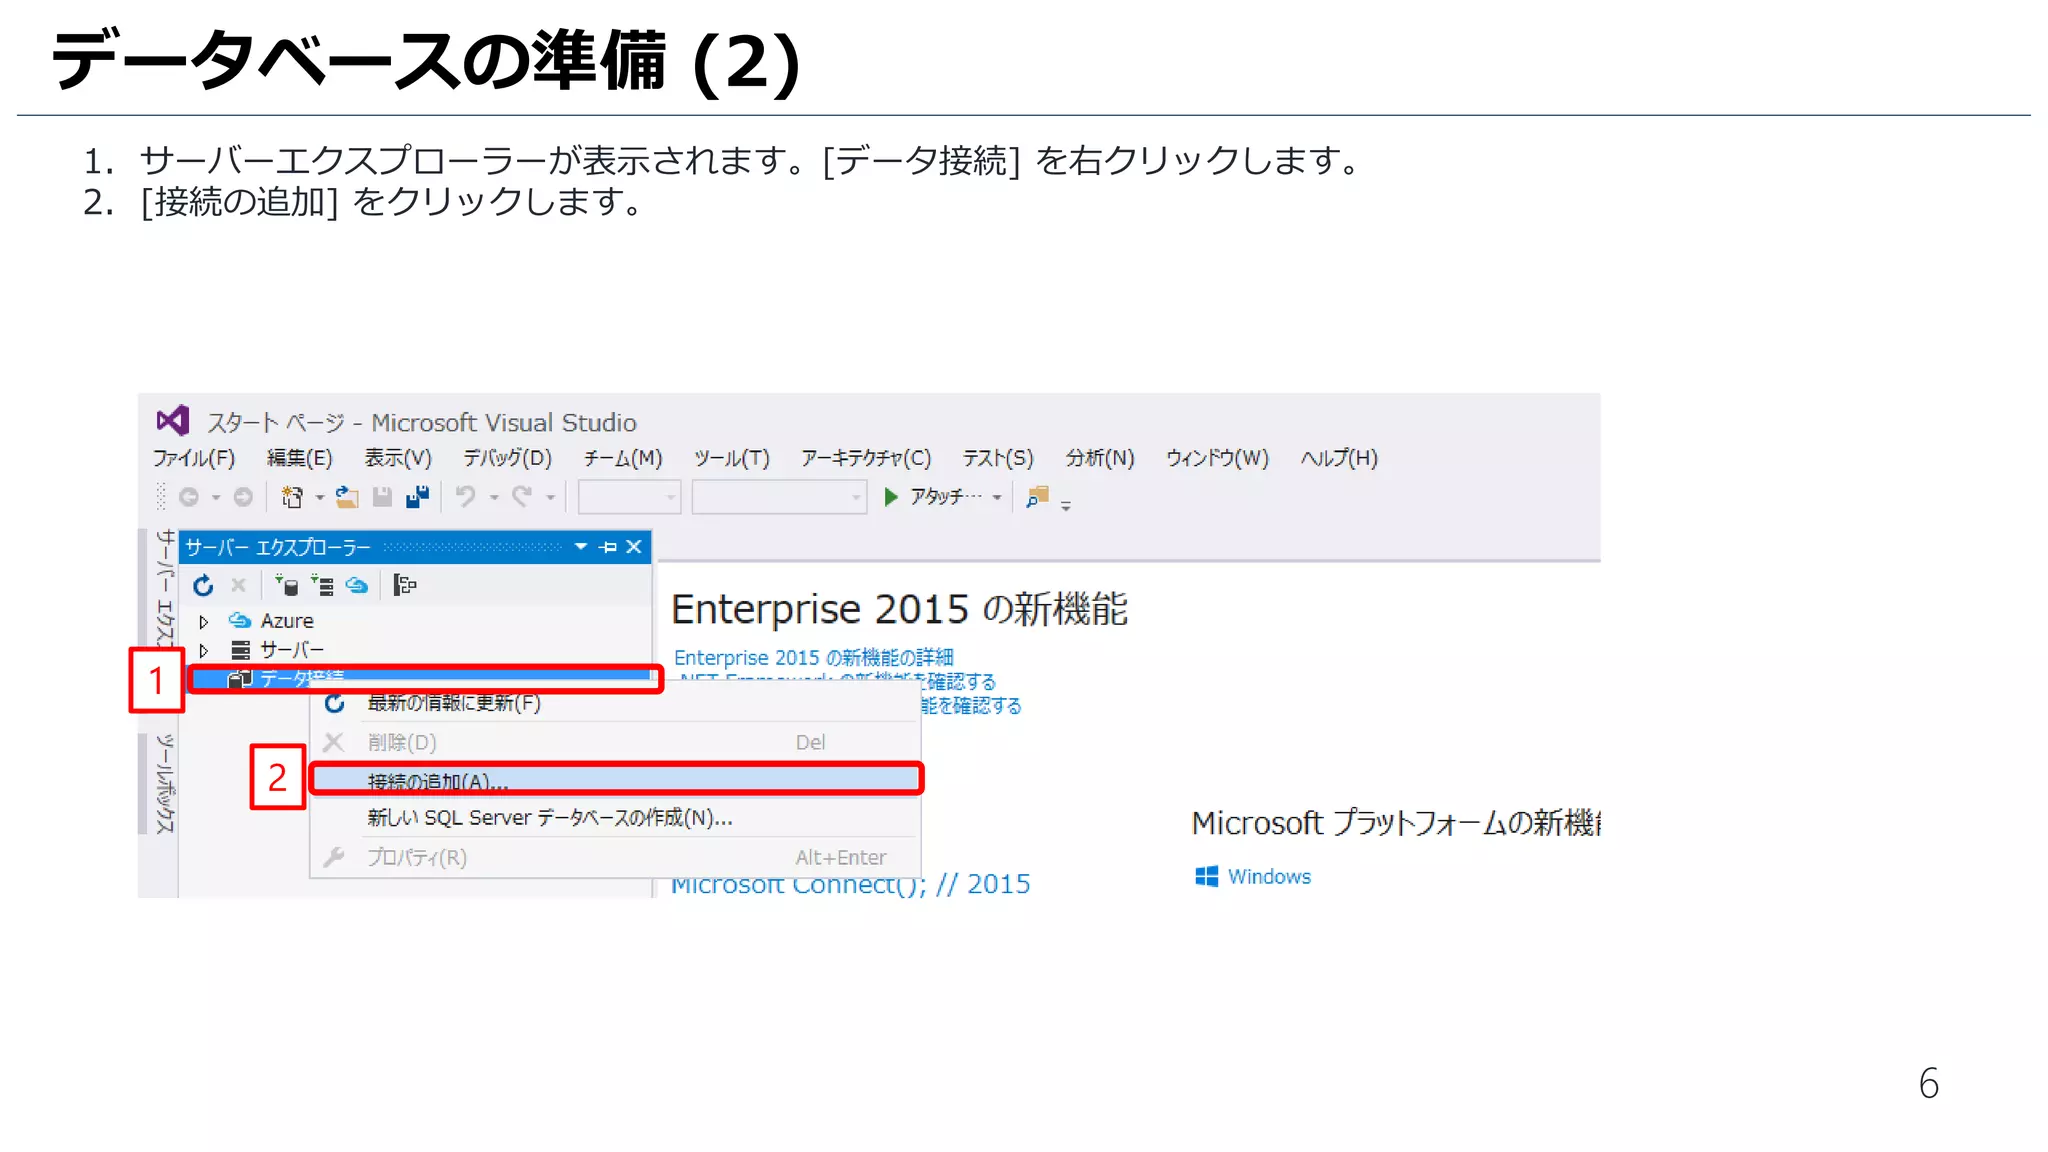Open the ツール(T) menu
2048x1152 pixels.
click(x=732, y=458)
